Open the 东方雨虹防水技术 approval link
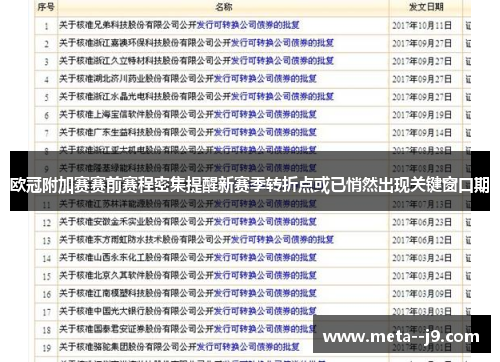 [197, 240]
